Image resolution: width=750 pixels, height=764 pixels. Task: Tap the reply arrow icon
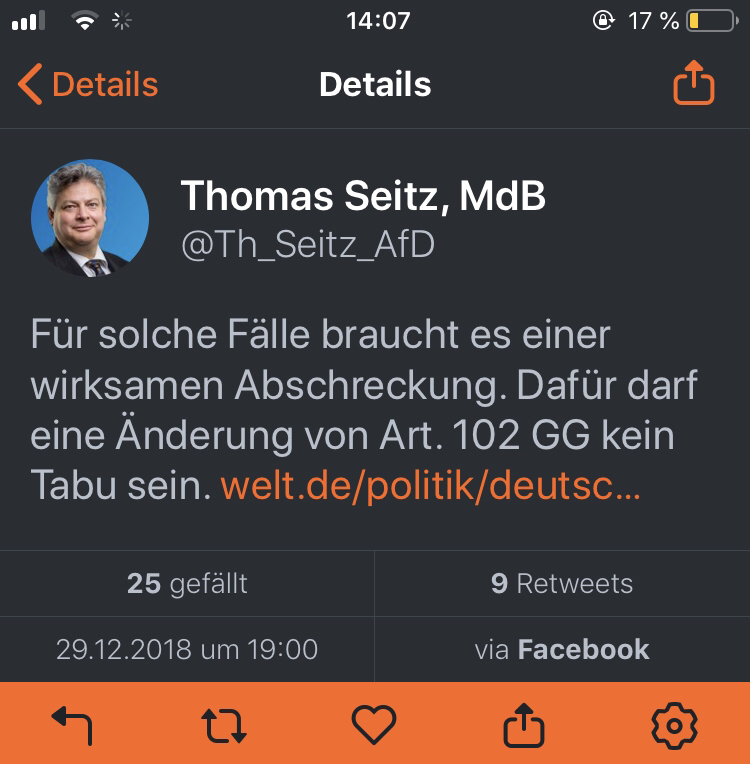pos(72,724)
